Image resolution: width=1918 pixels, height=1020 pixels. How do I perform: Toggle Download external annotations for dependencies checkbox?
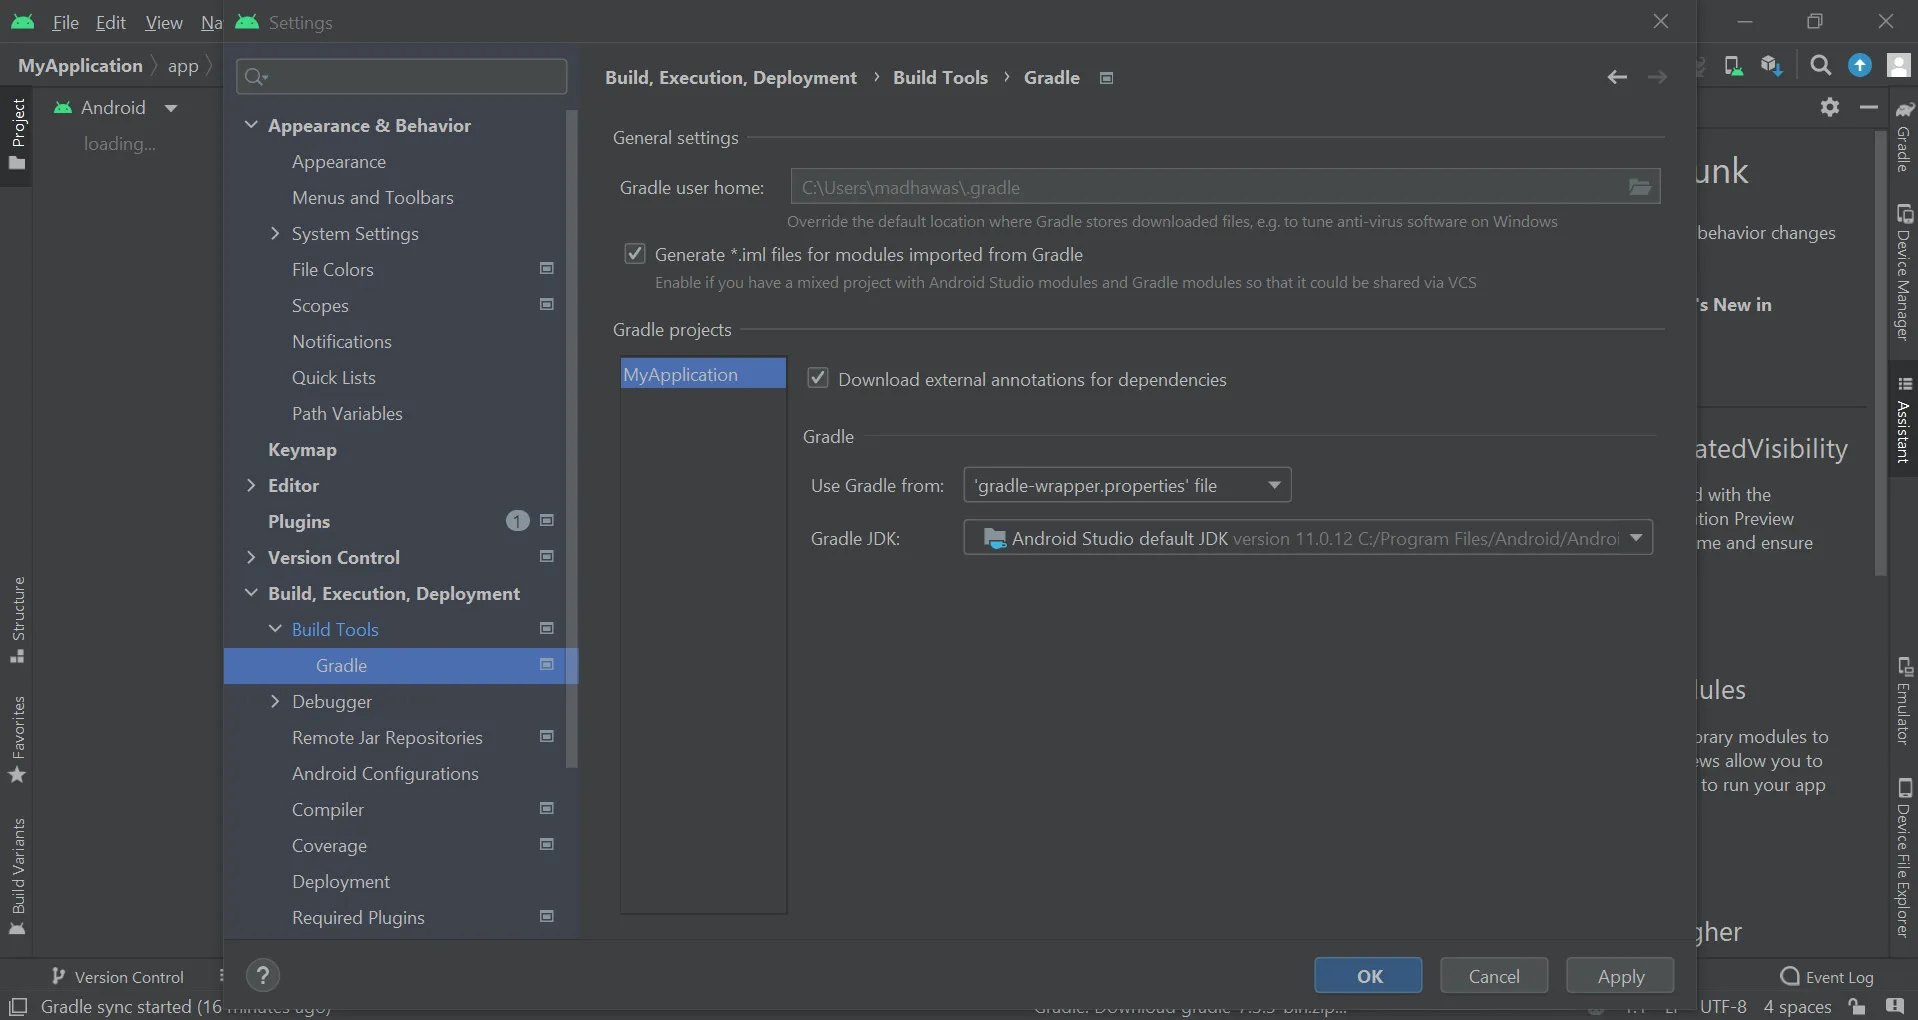click(x=818, y=378)
